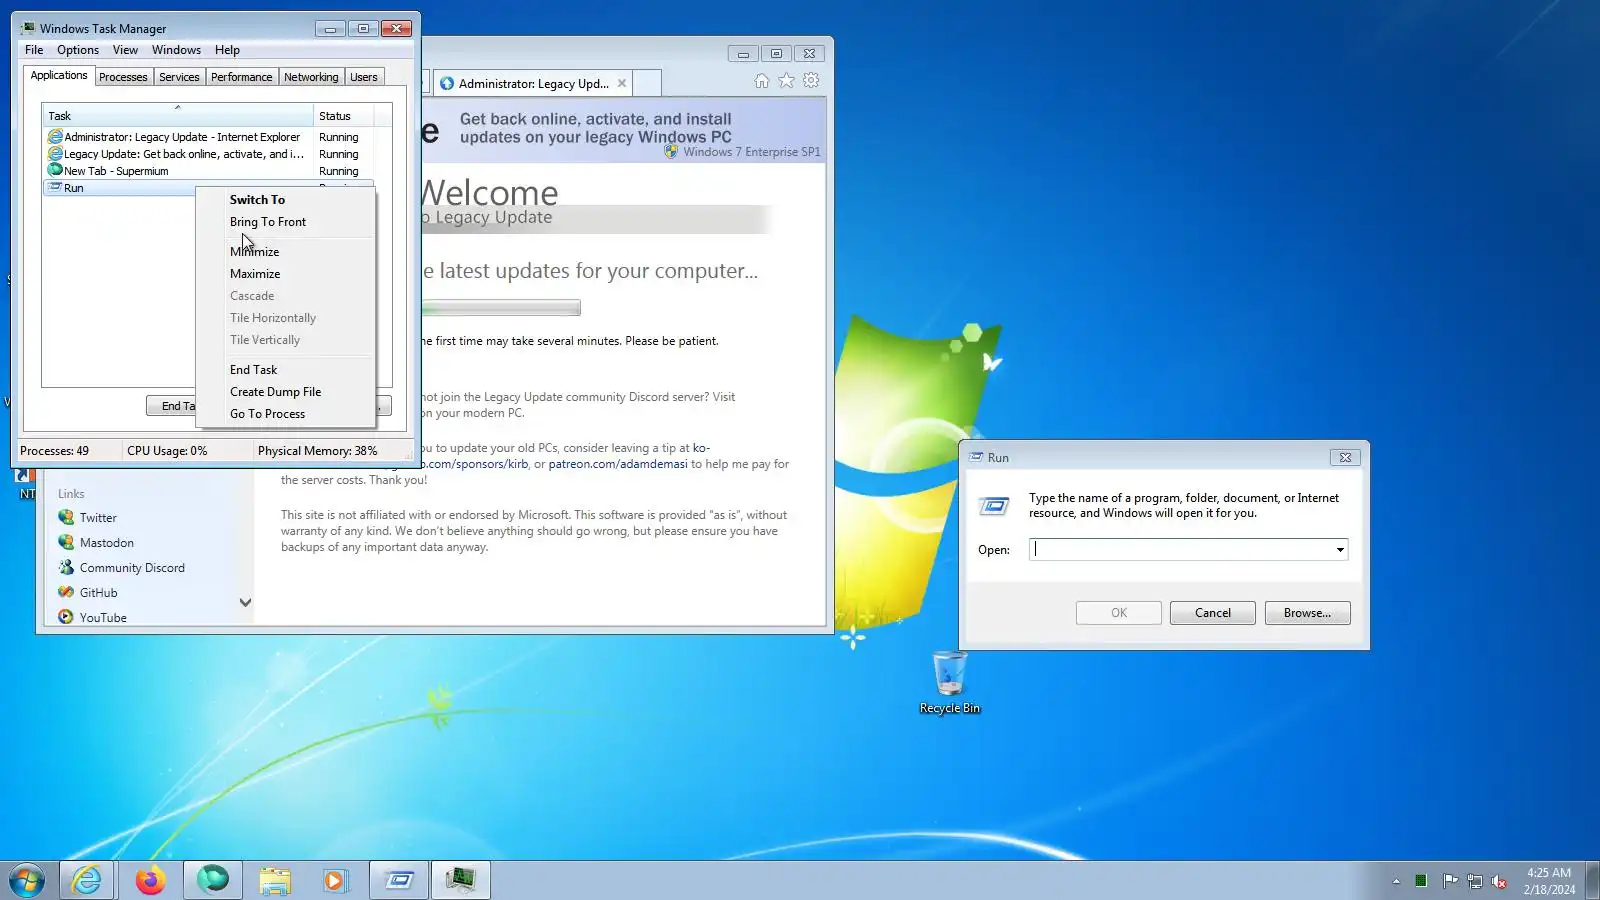
Task: Open the Windows Start menu orb
Action: pyautogui.click(x=27, y=880)
